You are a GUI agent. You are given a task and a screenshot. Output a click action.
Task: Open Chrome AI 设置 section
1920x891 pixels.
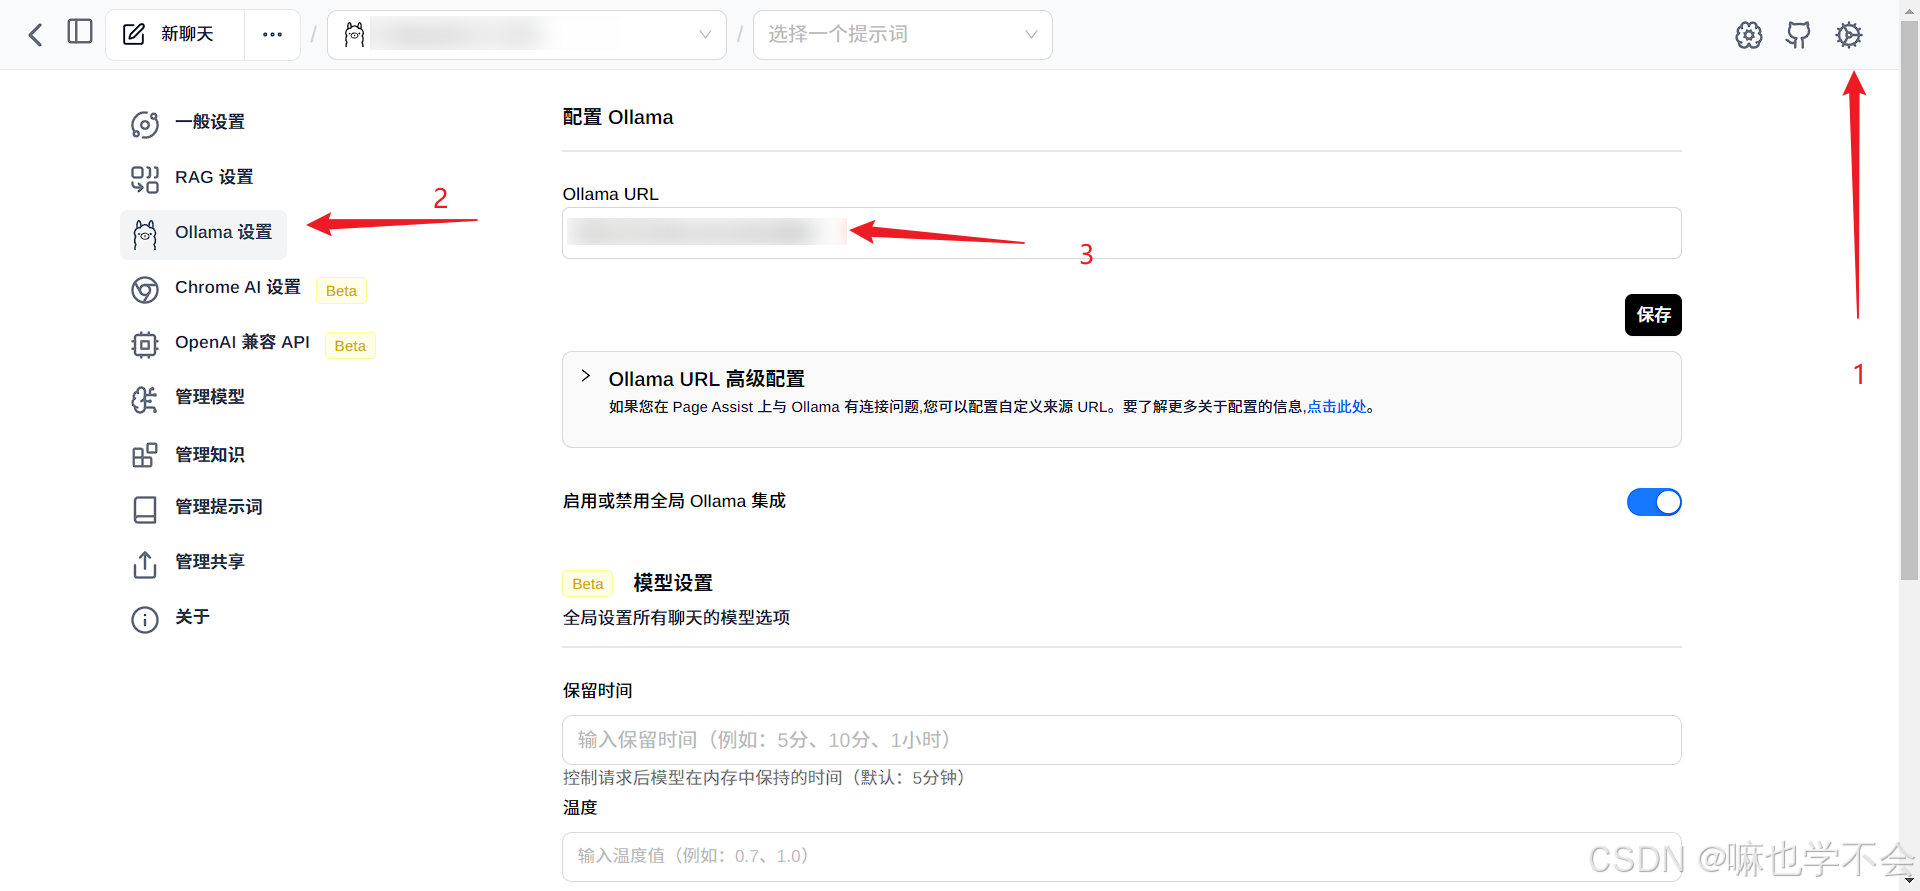pos(238,288)
